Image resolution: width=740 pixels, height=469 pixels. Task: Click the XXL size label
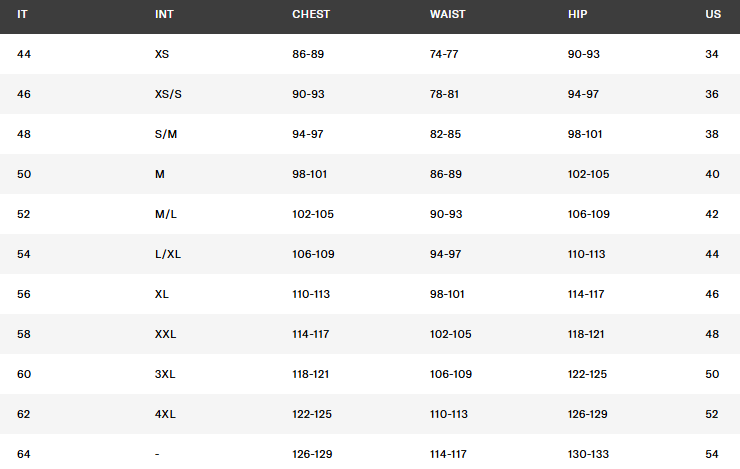(165, 334)
